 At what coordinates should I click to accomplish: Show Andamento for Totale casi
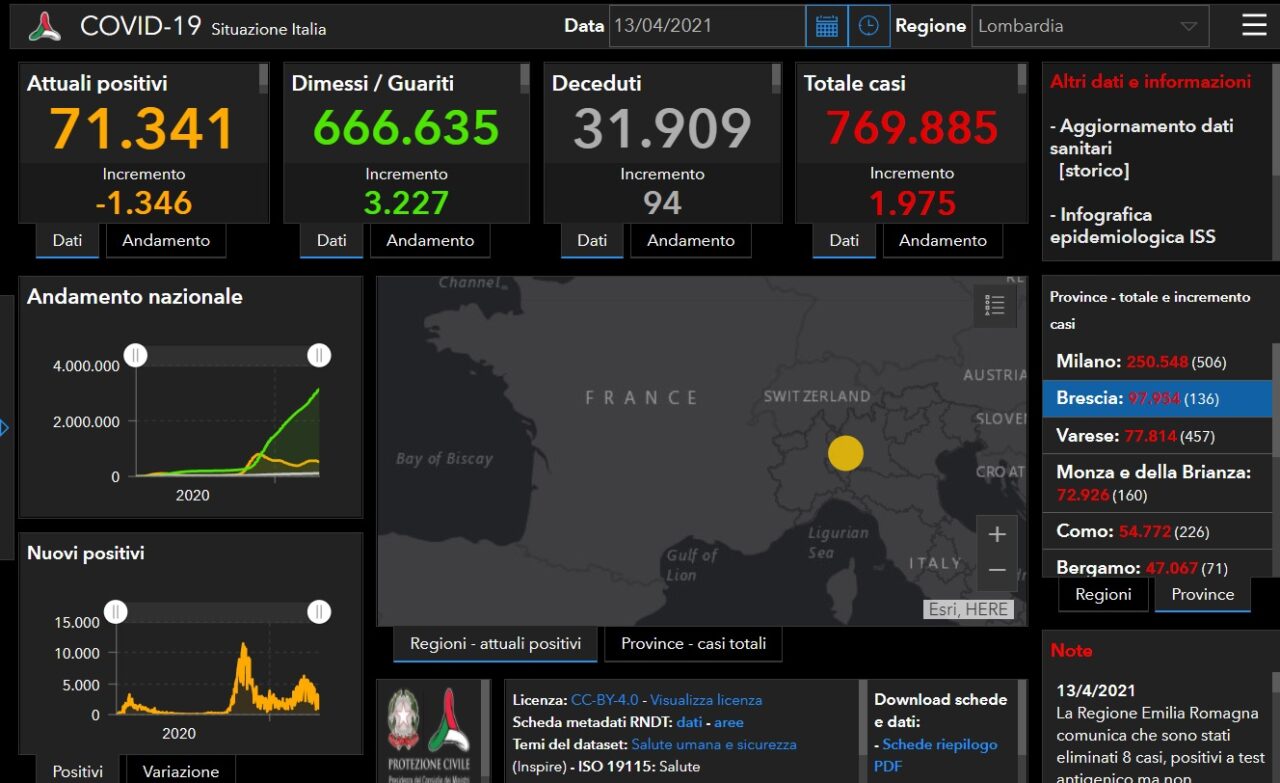click(x=942, y=240)
